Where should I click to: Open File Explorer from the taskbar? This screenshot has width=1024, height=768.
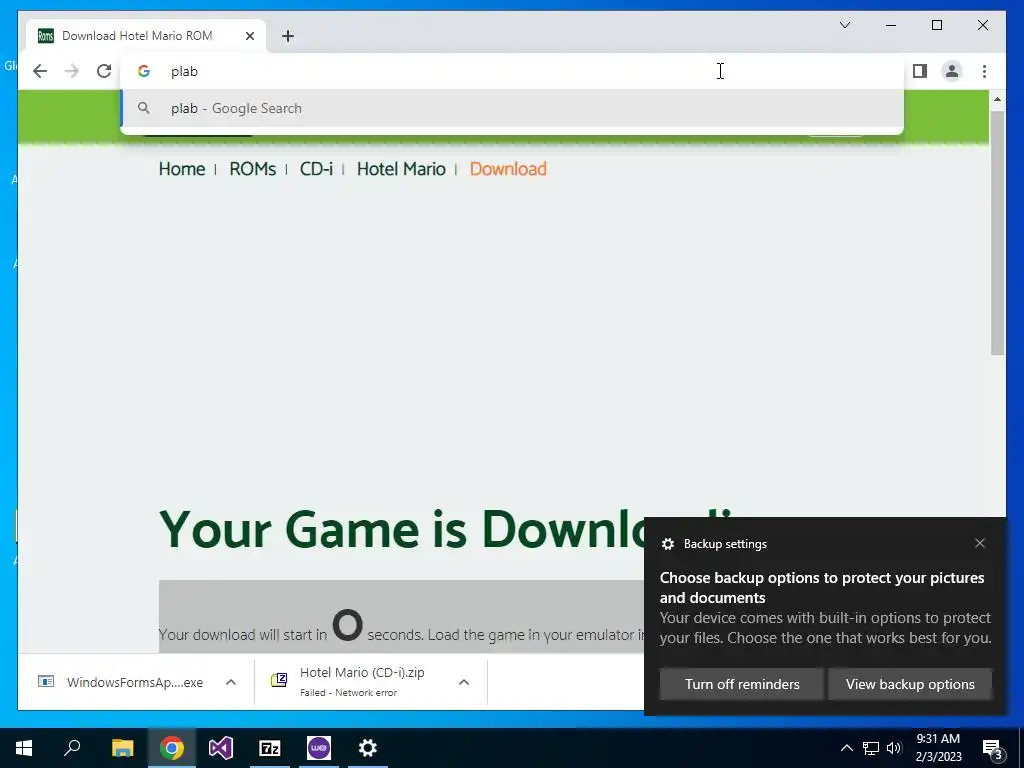click(x=122, y=748)
